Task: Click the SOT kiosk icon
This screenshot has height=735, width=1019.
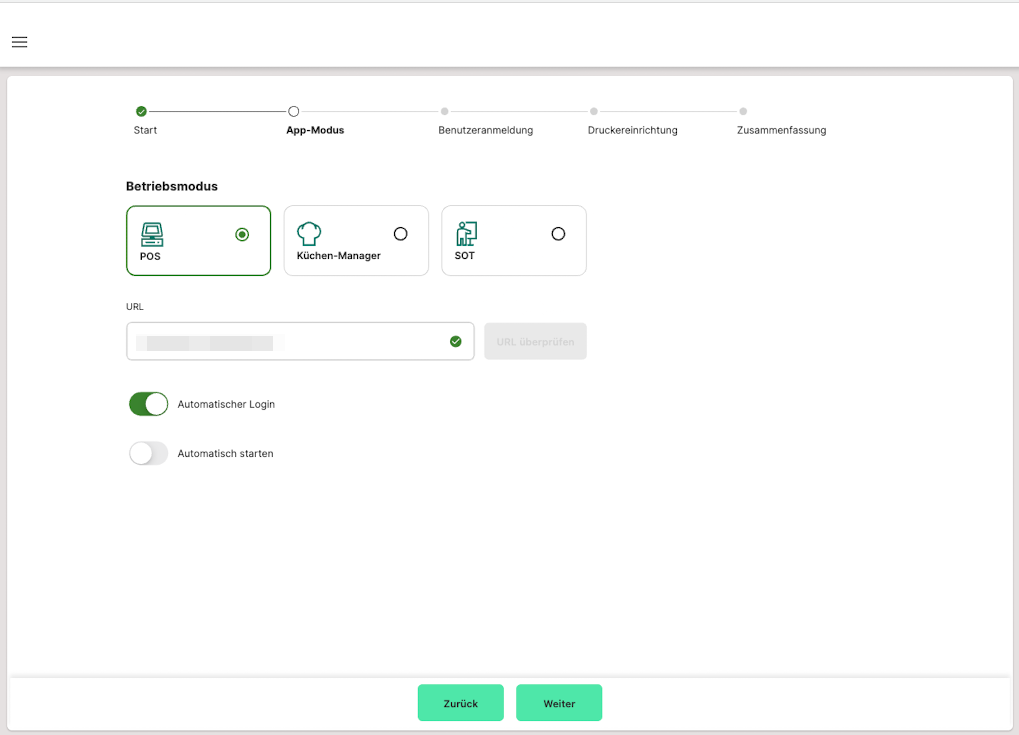Action: tap(466, 234)
